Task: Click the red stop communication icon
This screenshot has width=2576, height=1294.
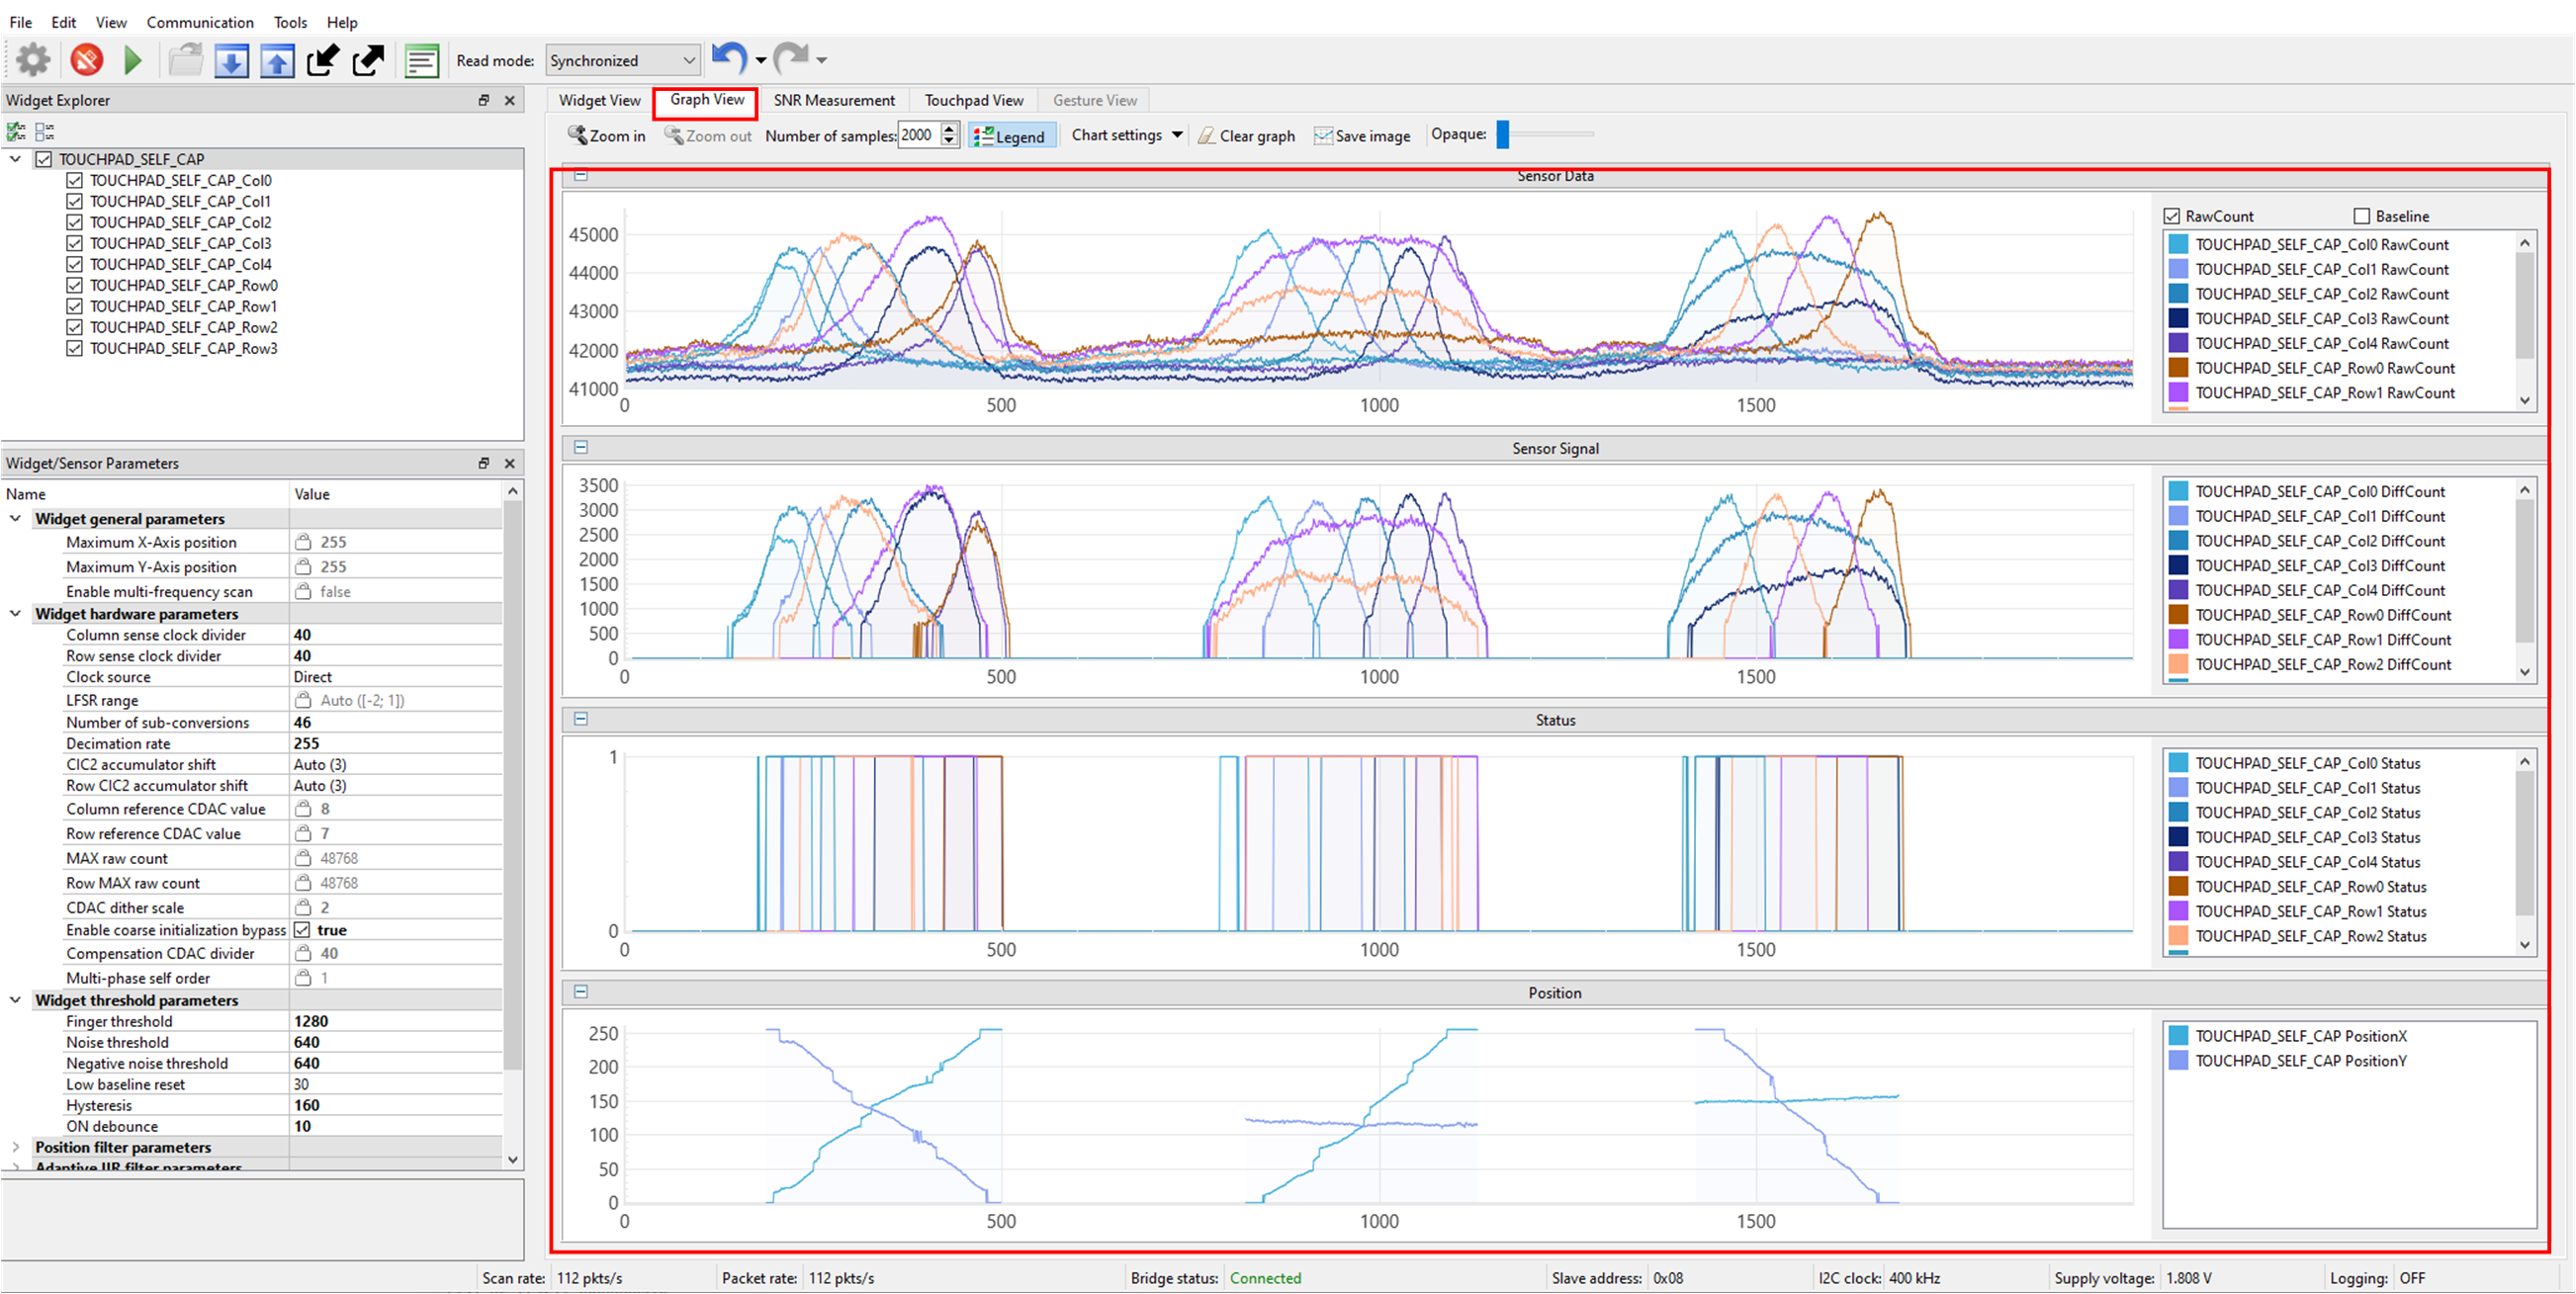Action: (87, 60)
